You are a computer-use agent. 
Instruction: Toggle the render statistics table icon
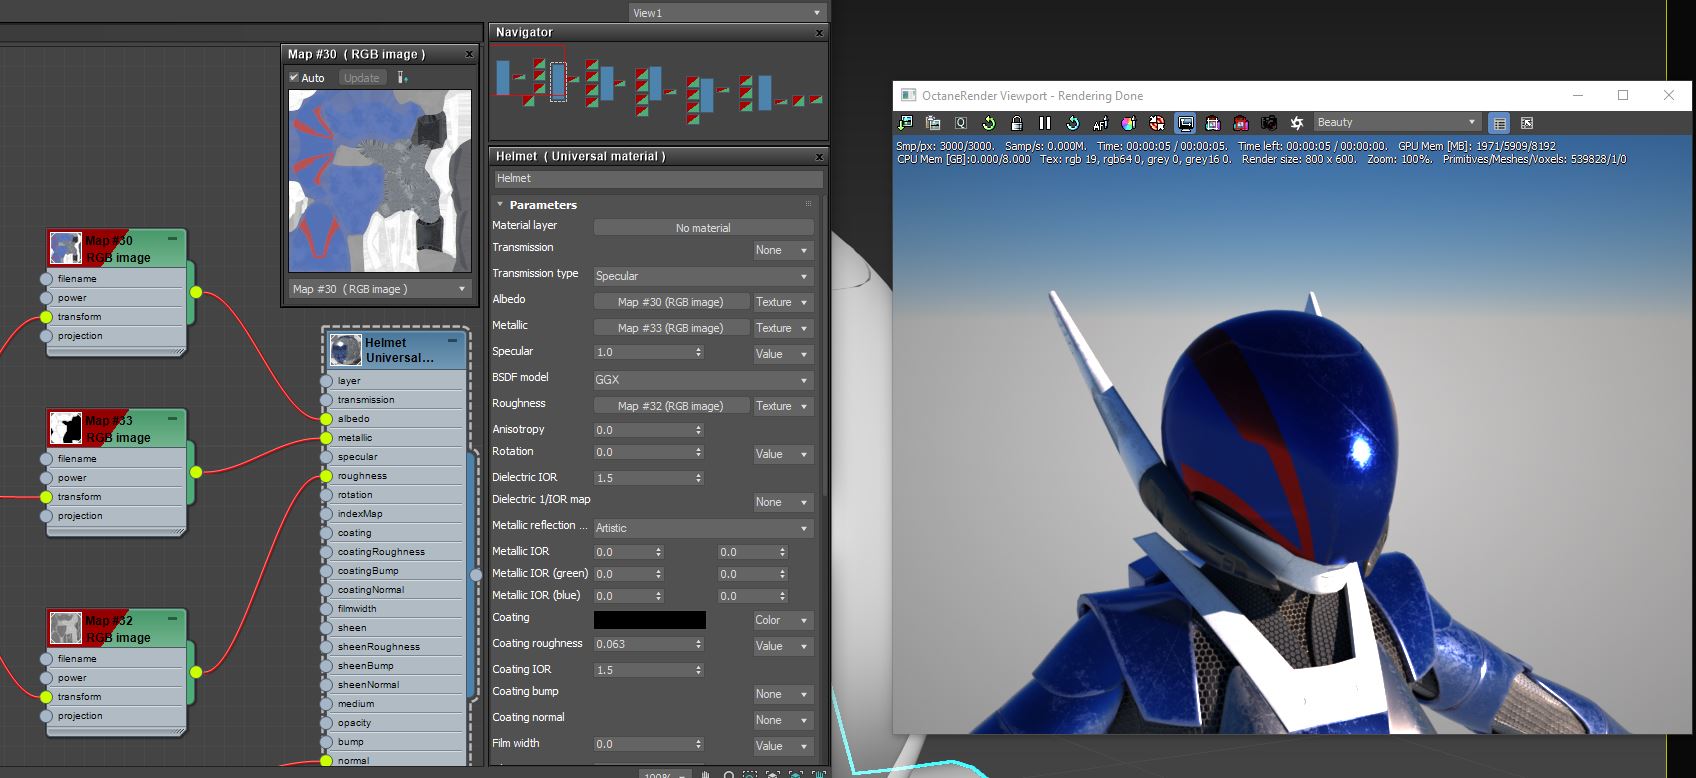[x=1499, y=123]
